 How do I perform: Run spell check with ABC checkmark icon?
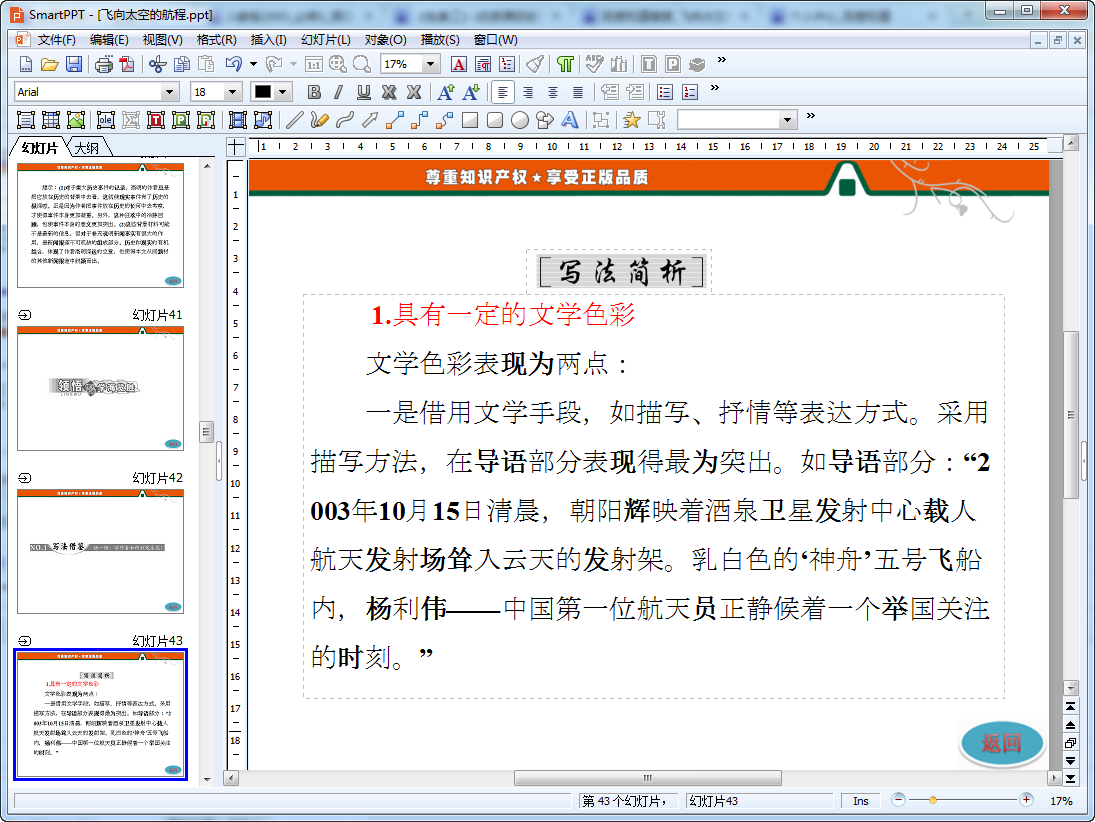pyautogui.click(x=594, y=65)
